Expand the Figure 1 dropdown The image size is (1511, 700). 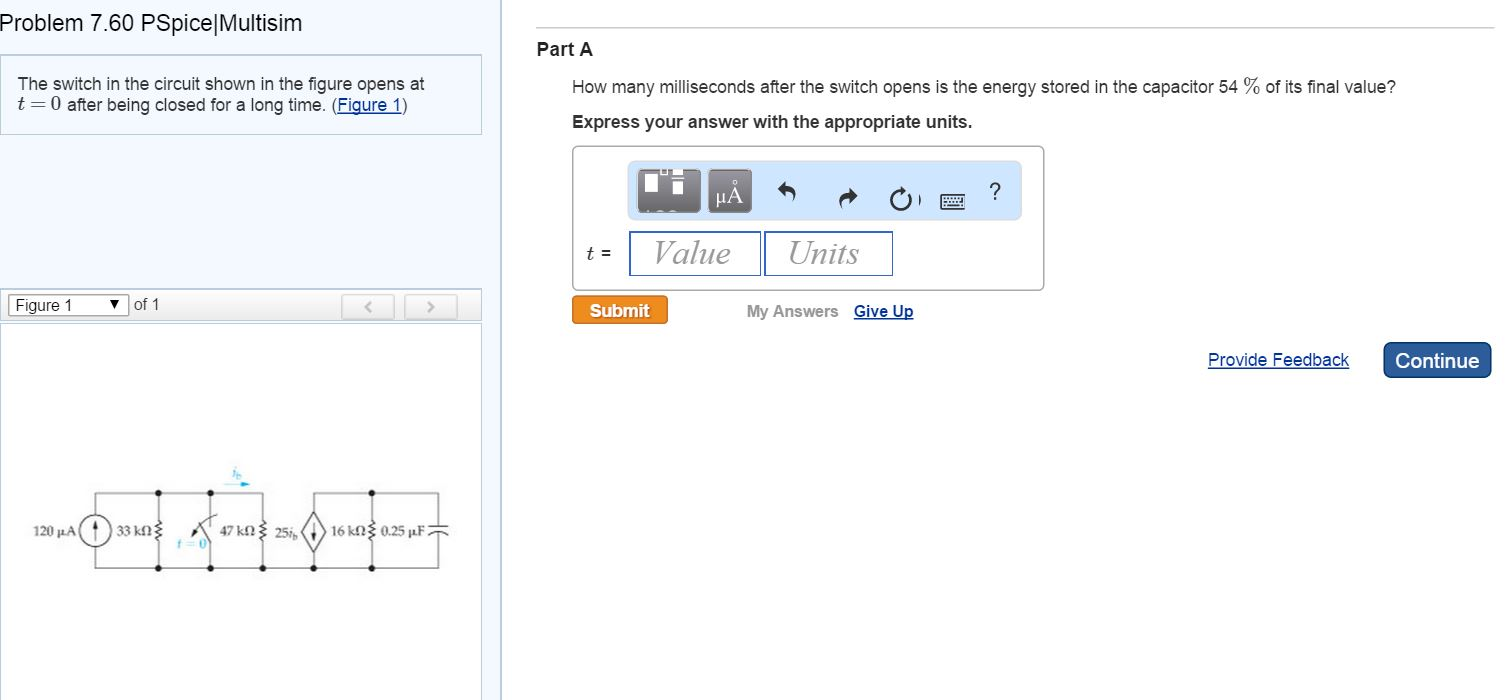click(x=67, y=305)
